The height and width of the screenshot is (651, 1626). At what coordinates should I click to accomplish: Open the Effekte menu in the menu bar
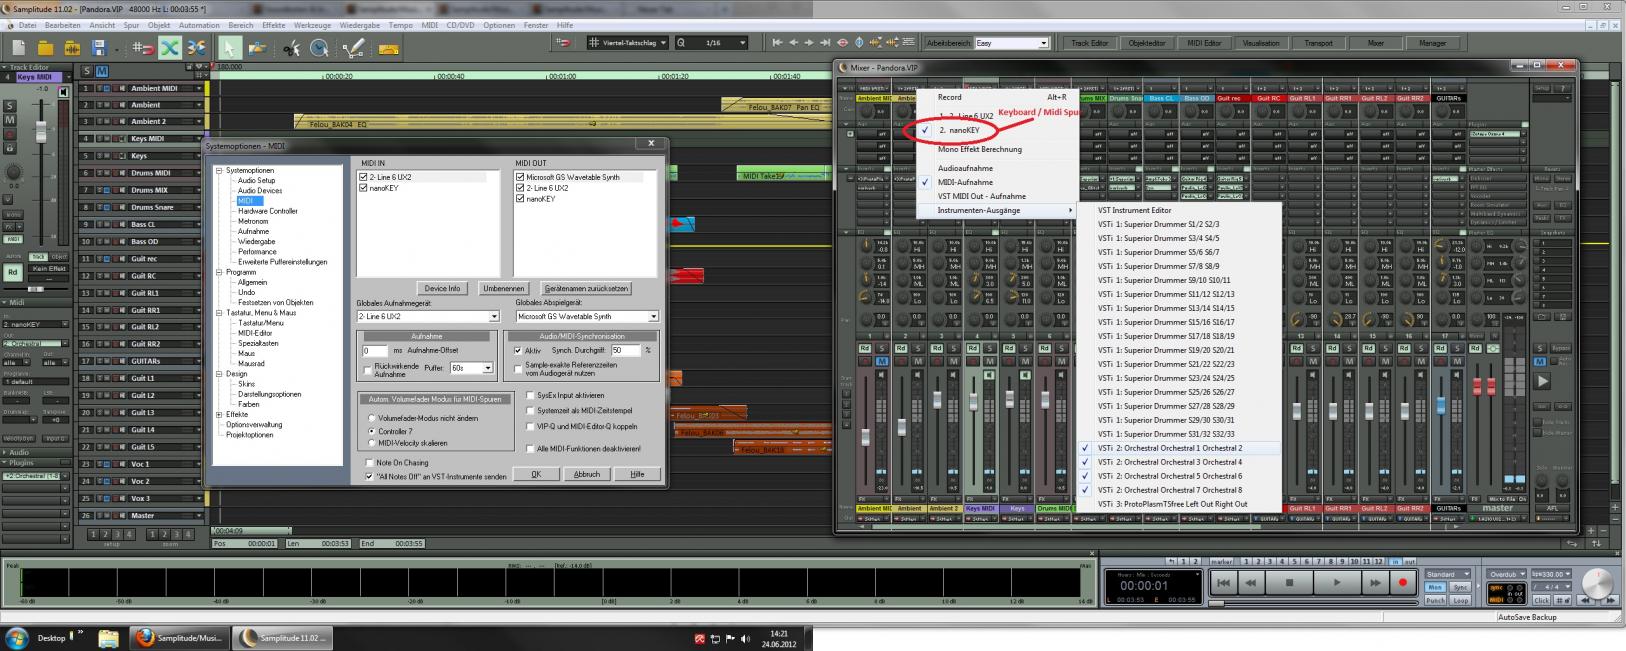(x=273, y=25)
